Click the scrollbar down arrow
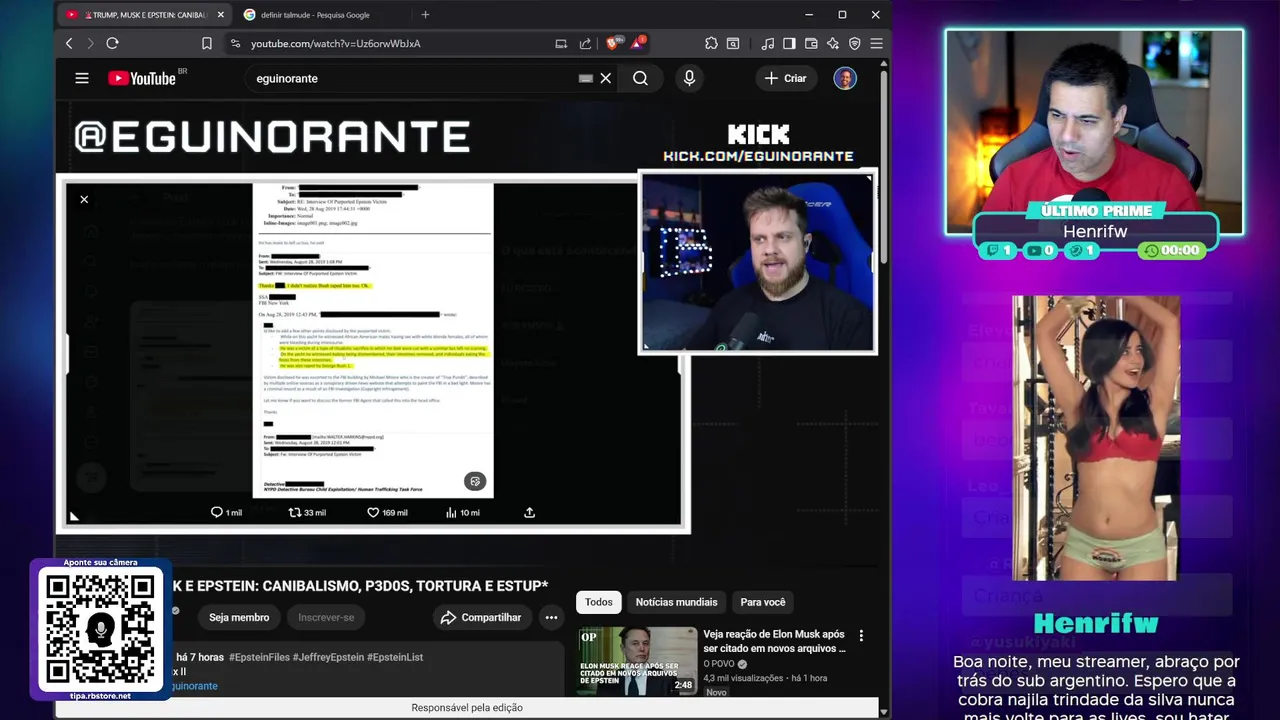The height and width of the screenshot is (720, 1280). point(884,711)
